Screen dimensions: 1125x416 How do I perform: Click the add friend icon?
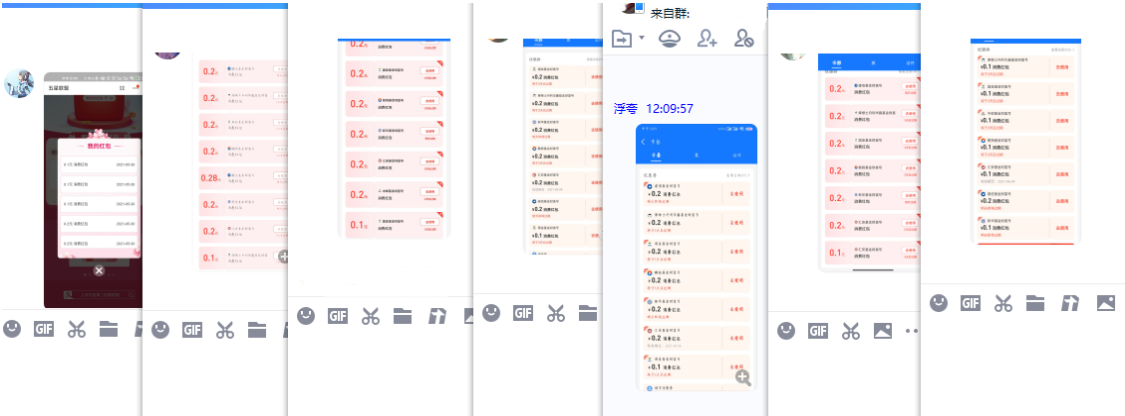click(708, 39)
